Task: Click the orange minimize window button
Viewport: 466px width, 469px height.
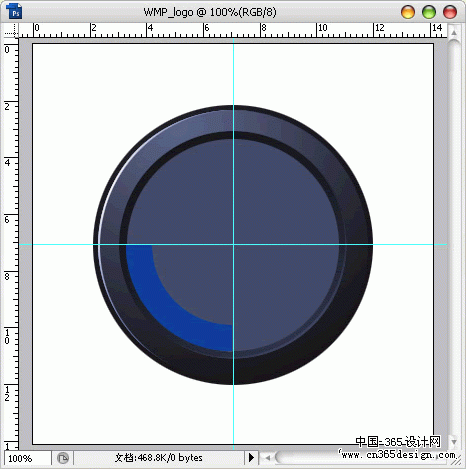Action: click(408, 12)
